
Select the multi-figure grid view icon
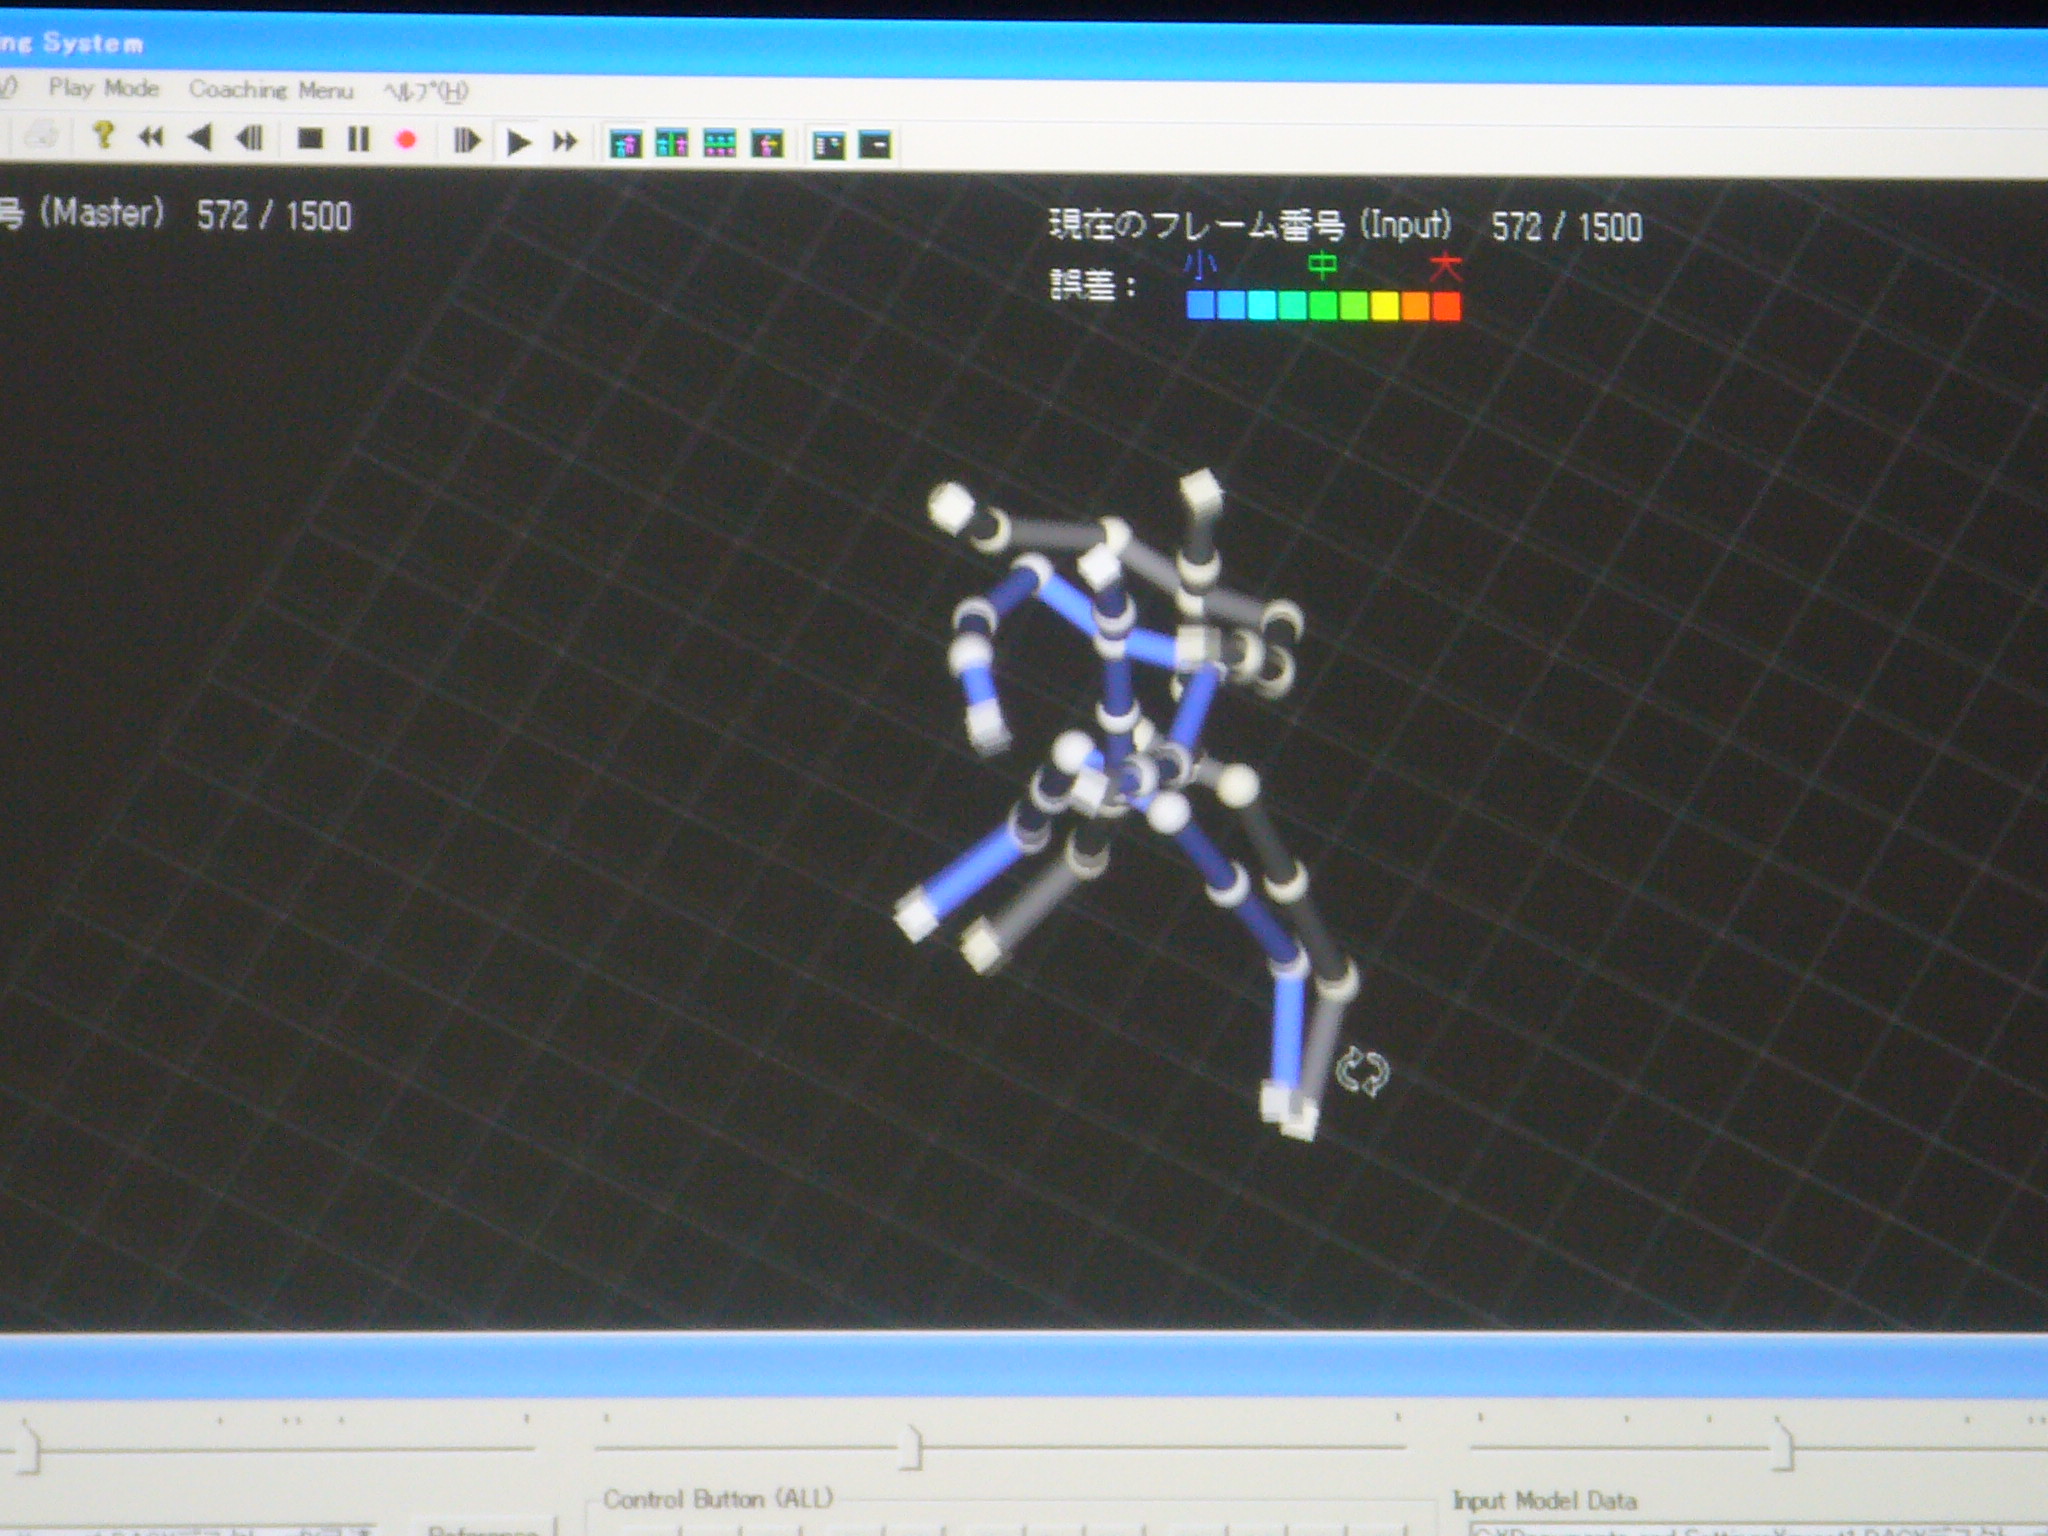click(x=720, y=145)
